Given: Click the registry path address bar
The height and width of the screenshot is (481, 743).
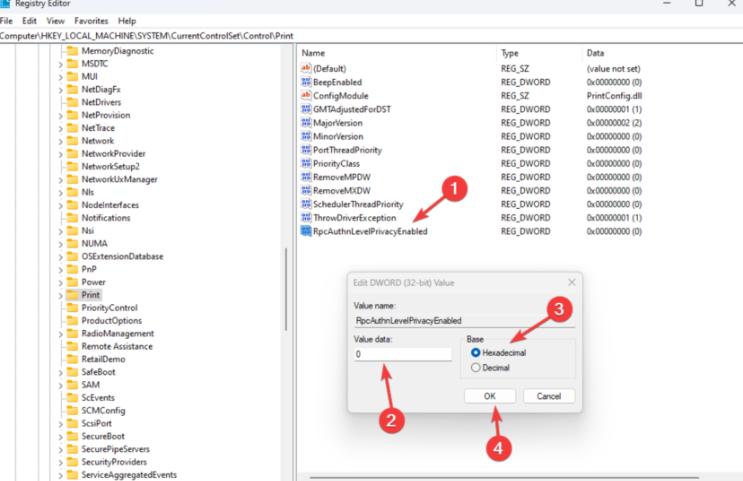Looking at the screenshot, I should [x=372, y=36].
